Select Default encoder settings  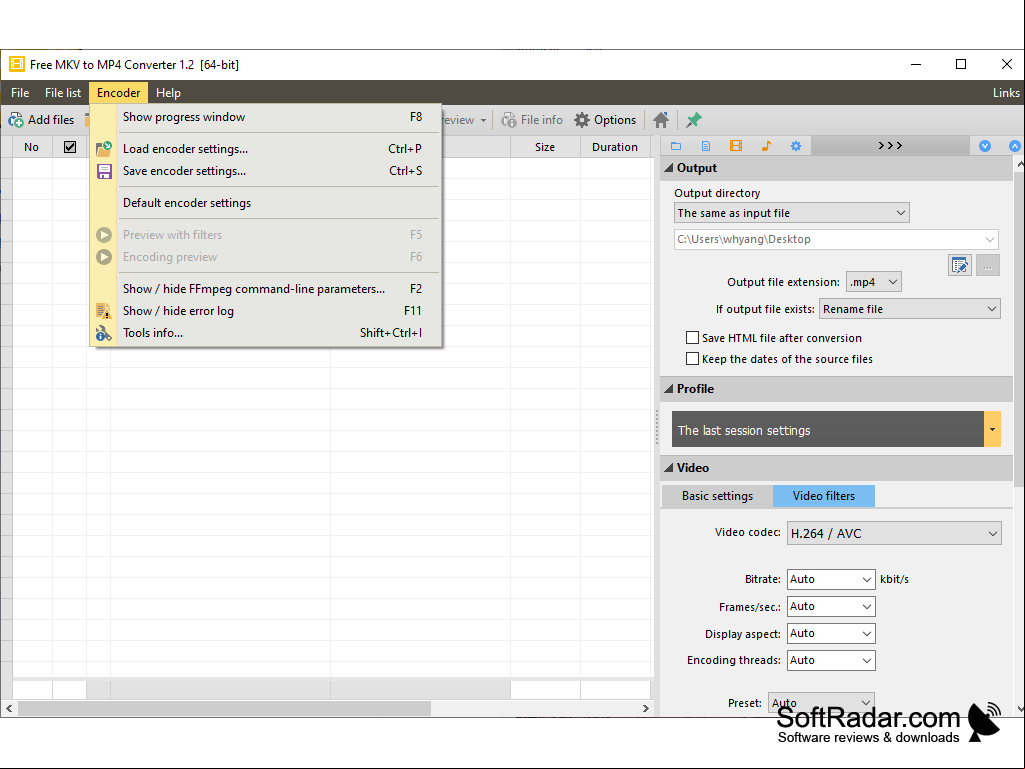point(265,203)
